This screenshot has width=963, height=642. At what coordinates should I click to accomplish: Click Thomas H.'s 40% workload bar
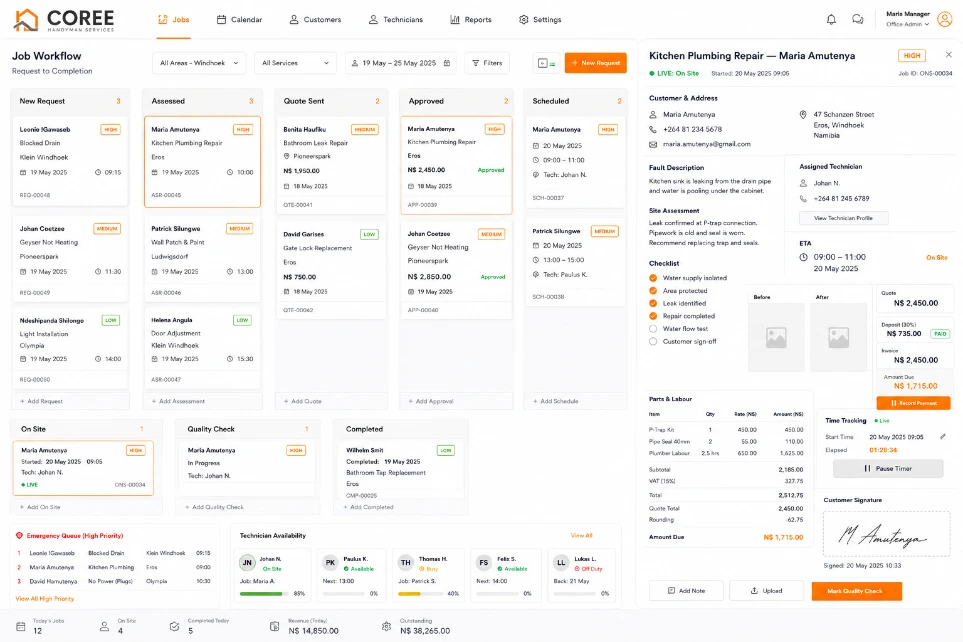(x=421, y=594)
